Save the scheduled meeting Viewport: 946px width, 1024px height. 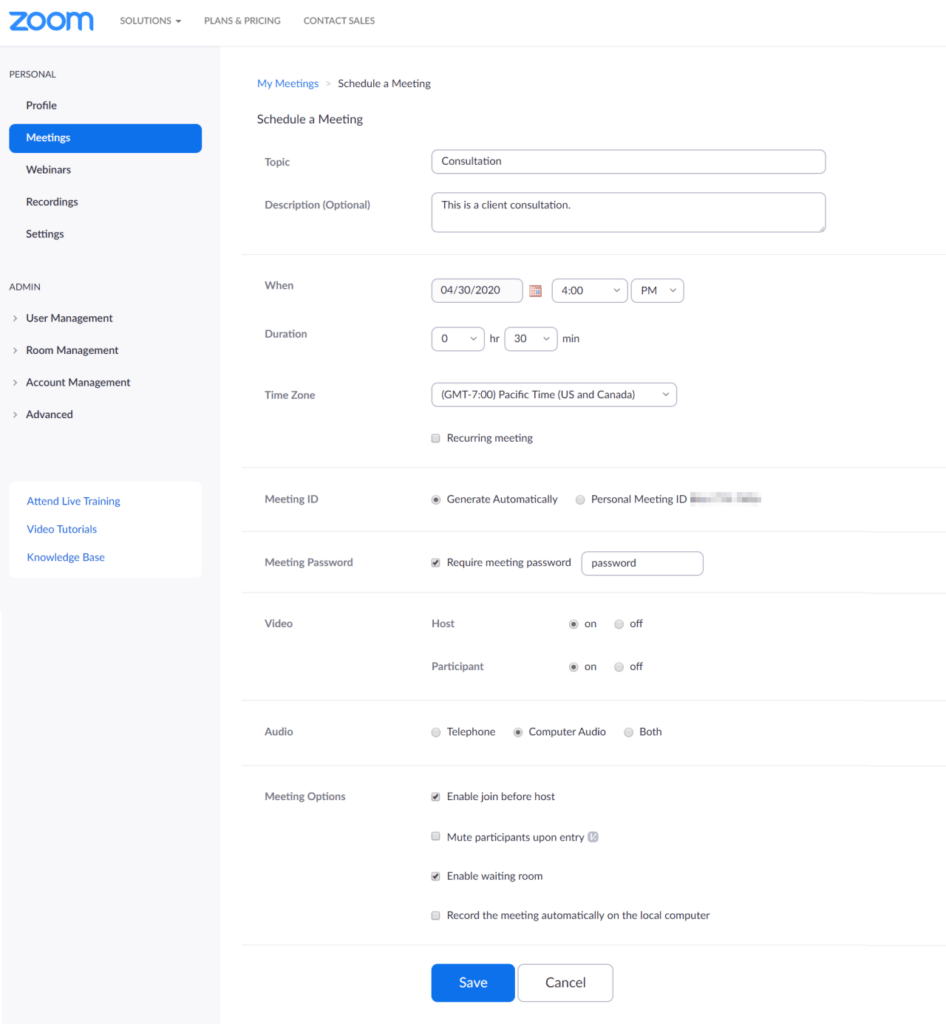472,982
